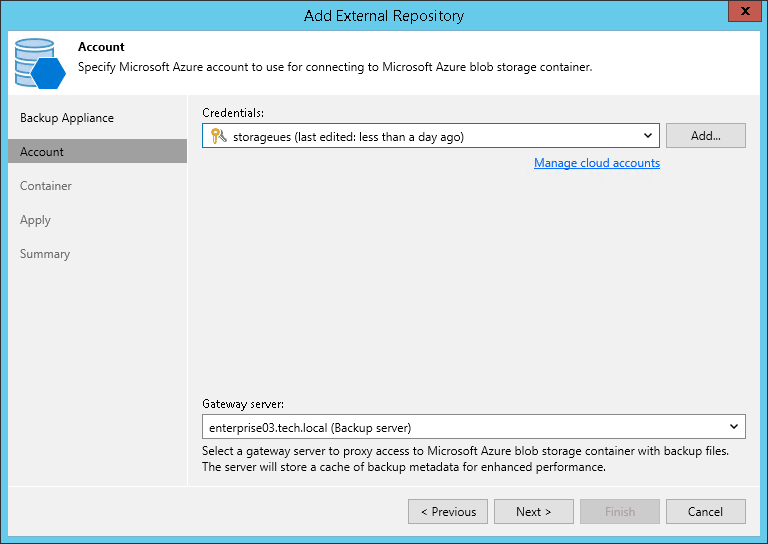Click the Add External Repository title bar
Screen dimensions: 768x544
tap(384, 16)
